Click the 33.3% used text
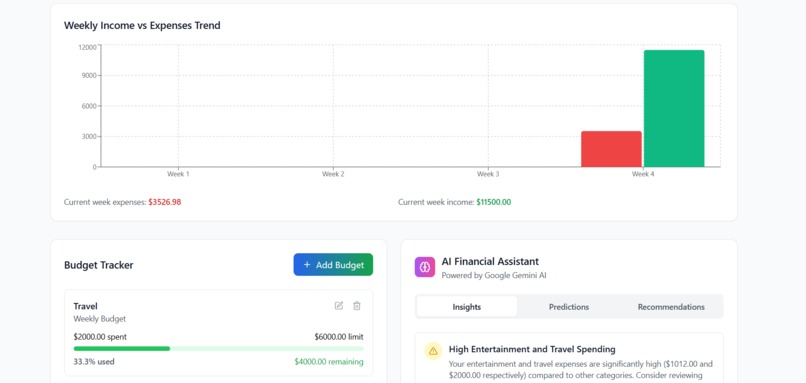Screen dimensions: 806x383 coord(94,362)
